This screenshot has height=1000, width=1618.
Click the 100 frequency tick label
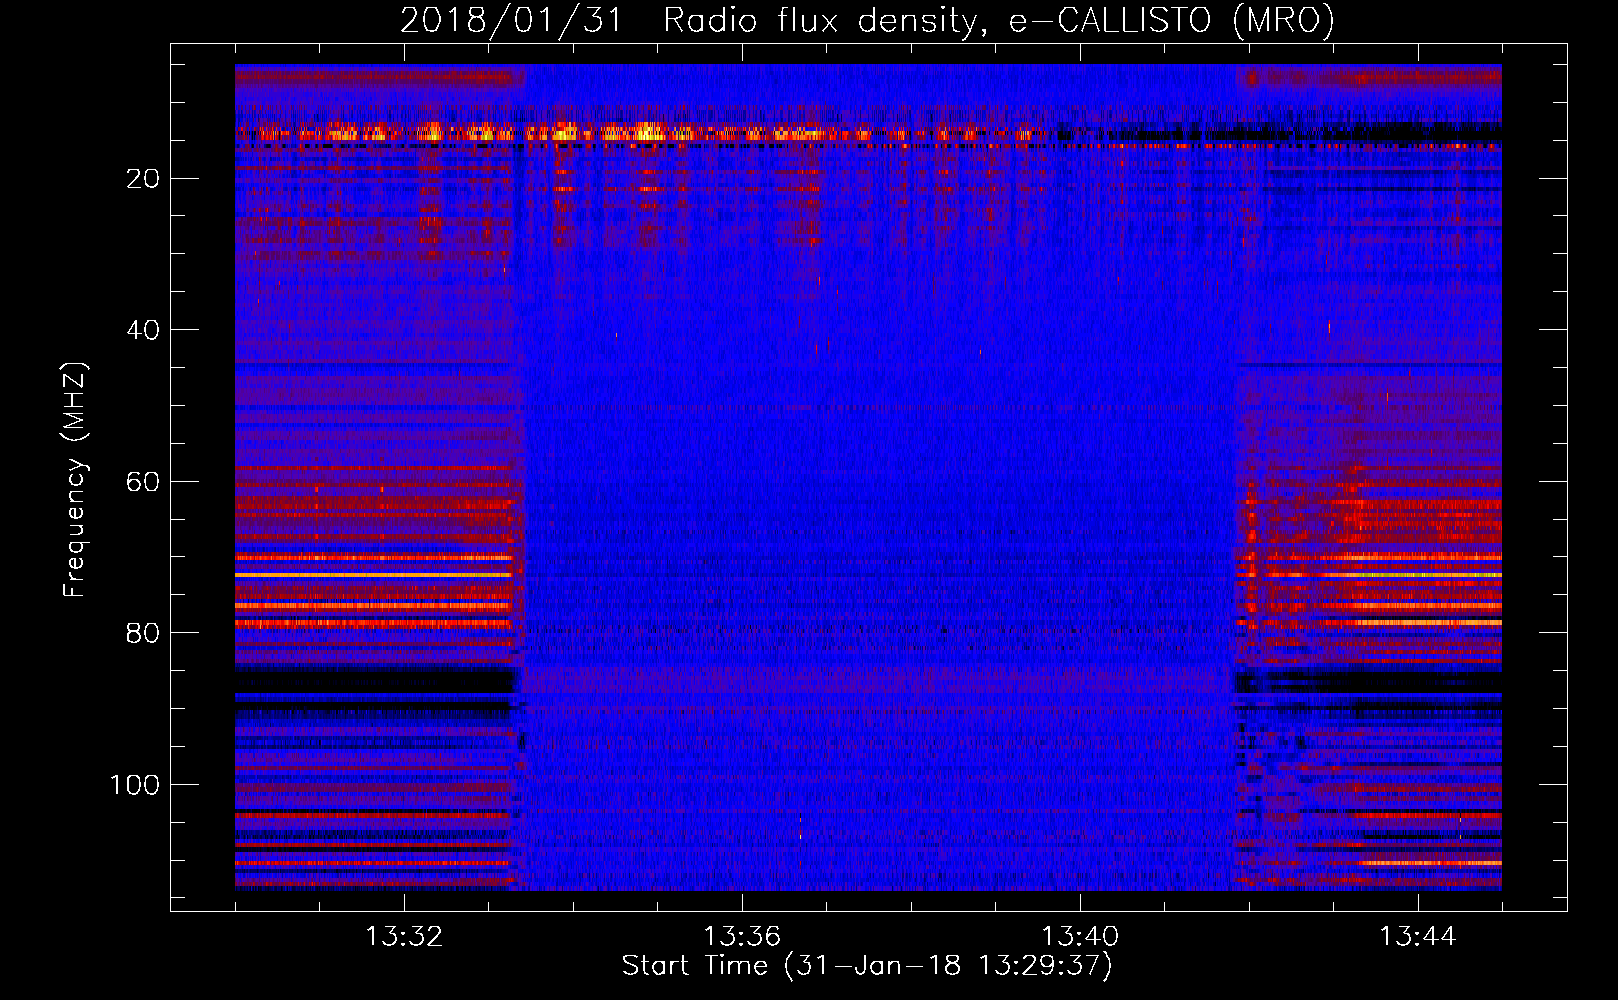[x=135, y=785]
